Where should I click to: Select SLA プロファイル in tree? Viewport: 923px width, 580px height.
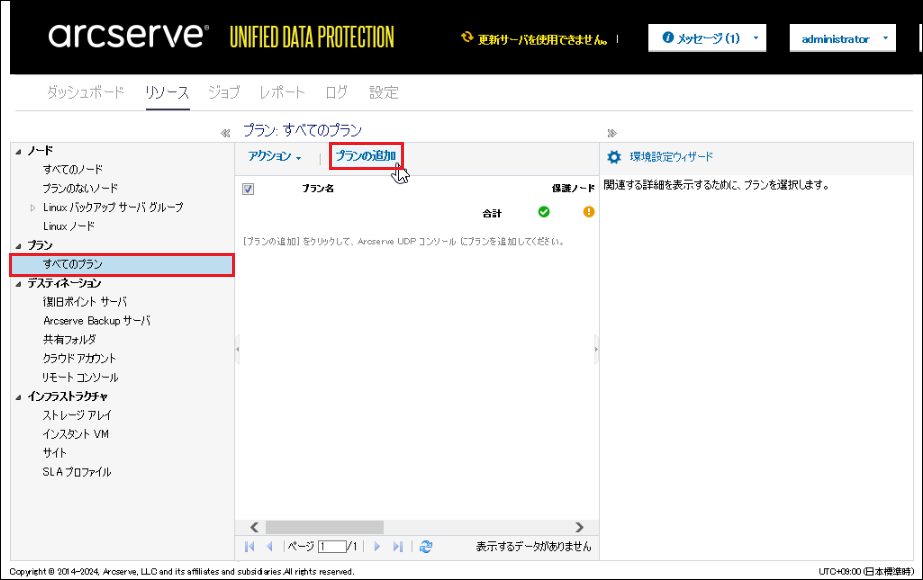pyautogui.click(x=77, y=472)
